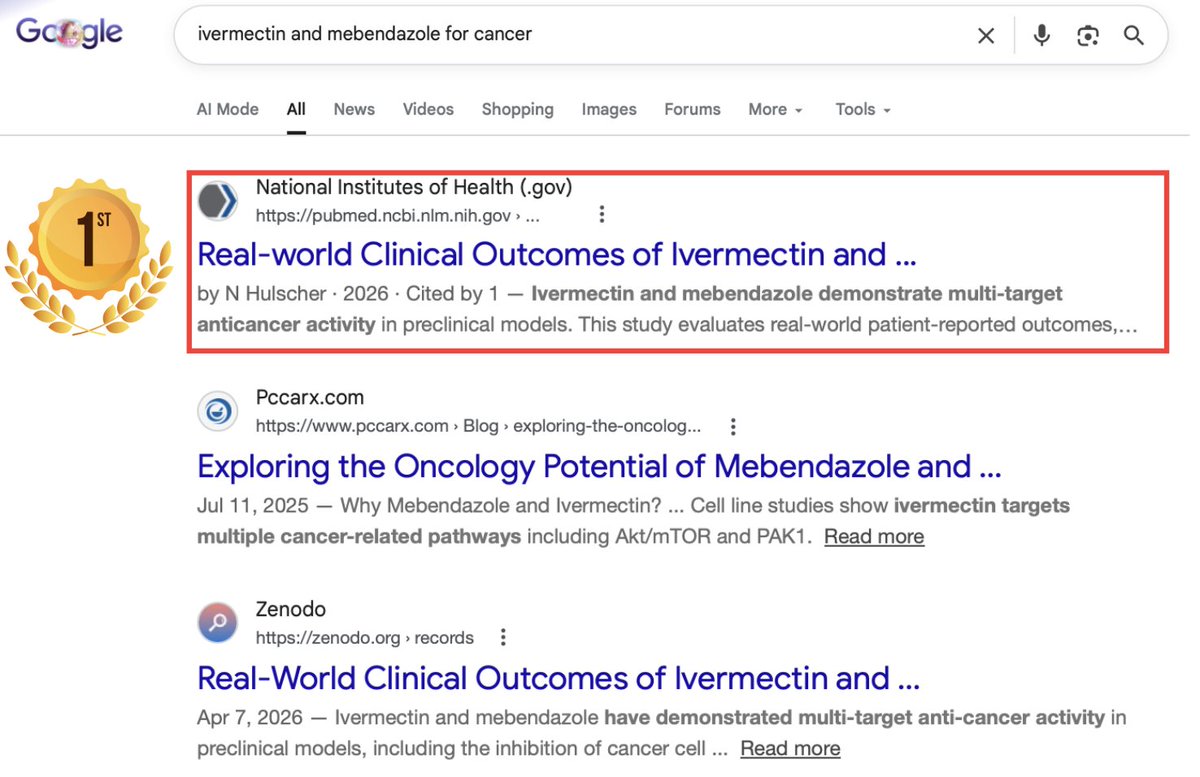The width and height of the screenshot is (1200, 777).
Task: Start voice search with microphone icon
Action: pos(1042,36)
